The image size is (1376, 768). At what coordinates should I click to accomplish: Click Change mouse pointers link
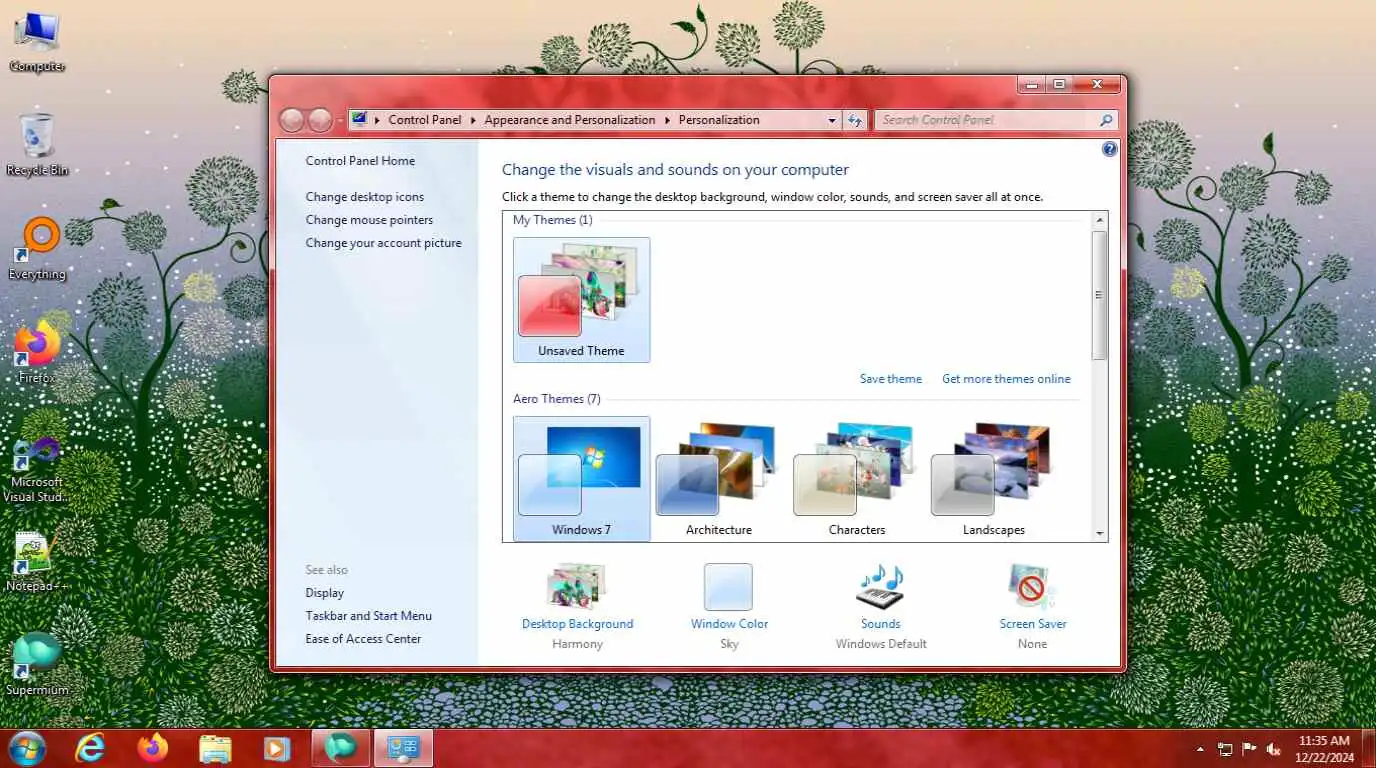pyautogui.click(x=369, y=220)
